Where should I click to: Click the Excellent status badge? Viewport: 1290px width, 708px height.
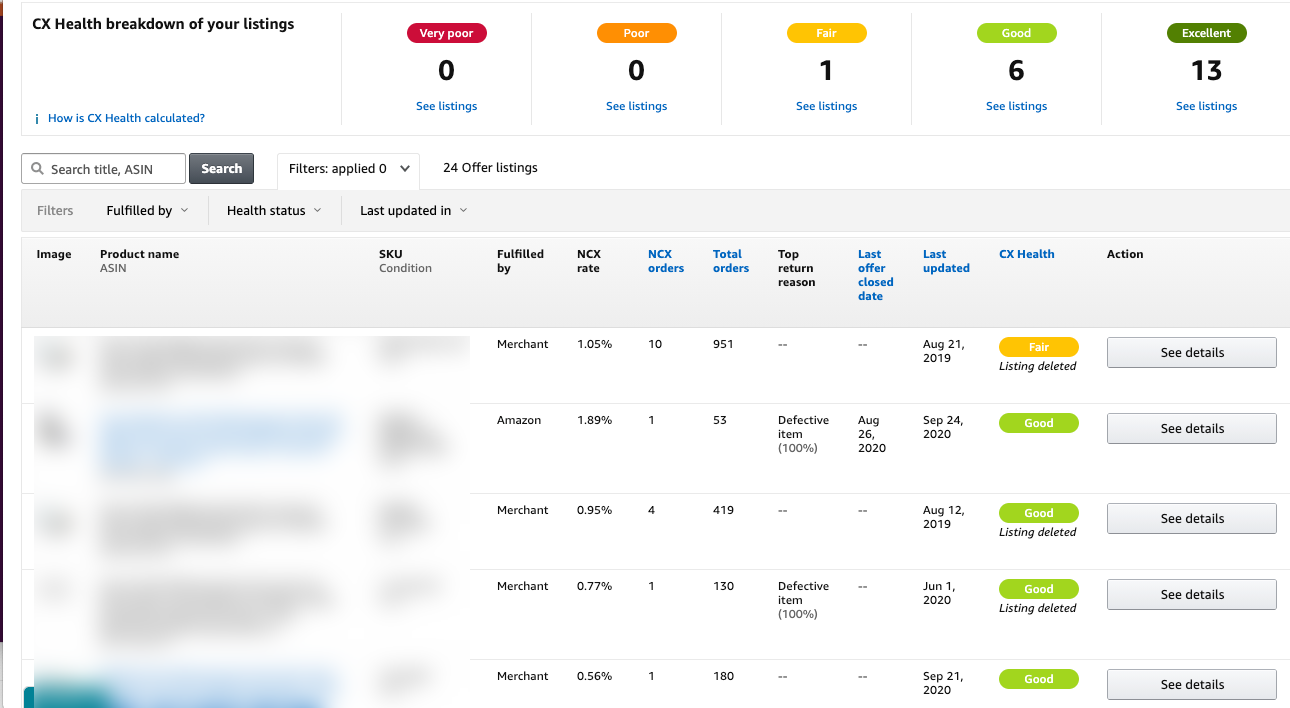point(1206,33)
